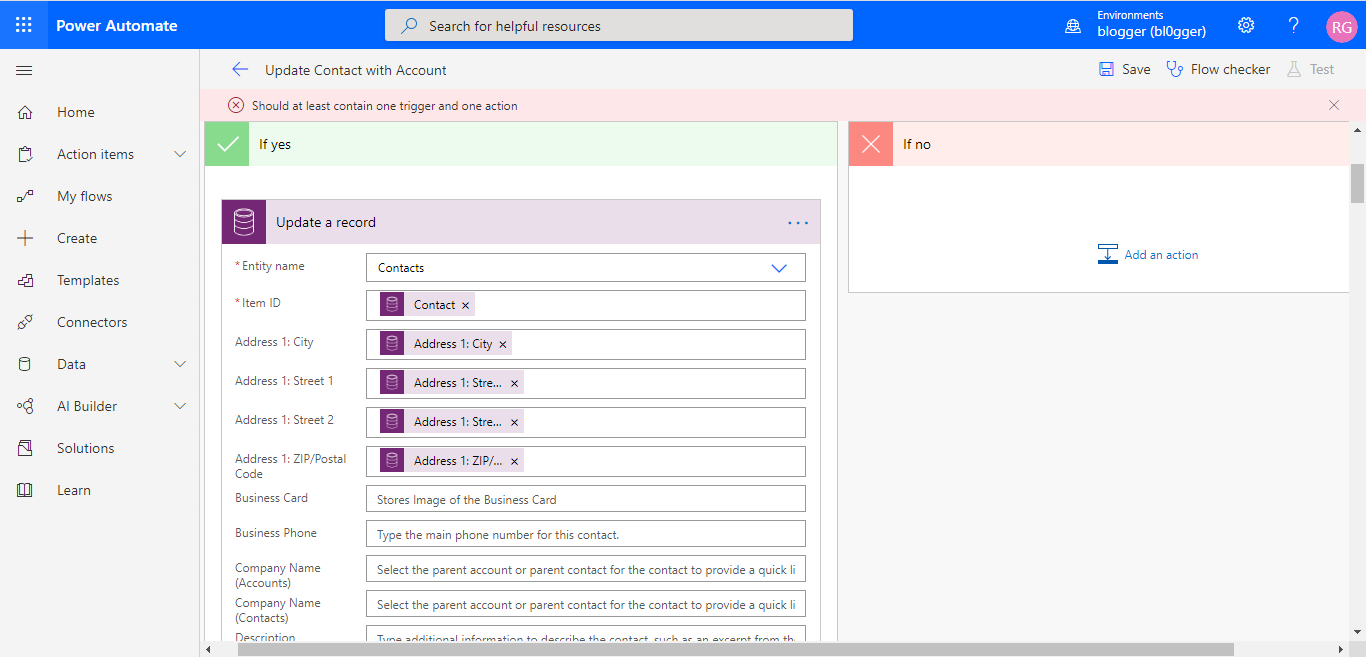Screen dimensions: 1366x657
Task: Click the Contact token in Item ID
Action: point(427,305)
